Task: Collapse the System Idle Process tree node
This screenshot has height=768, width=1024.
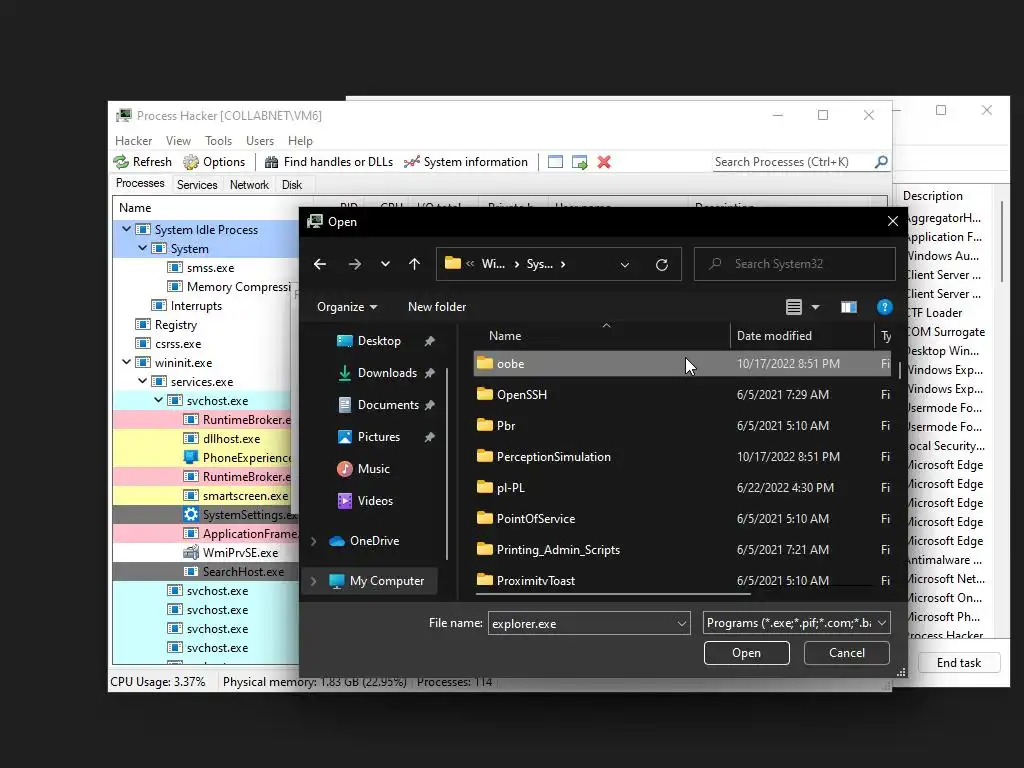Action: [126, 229]
